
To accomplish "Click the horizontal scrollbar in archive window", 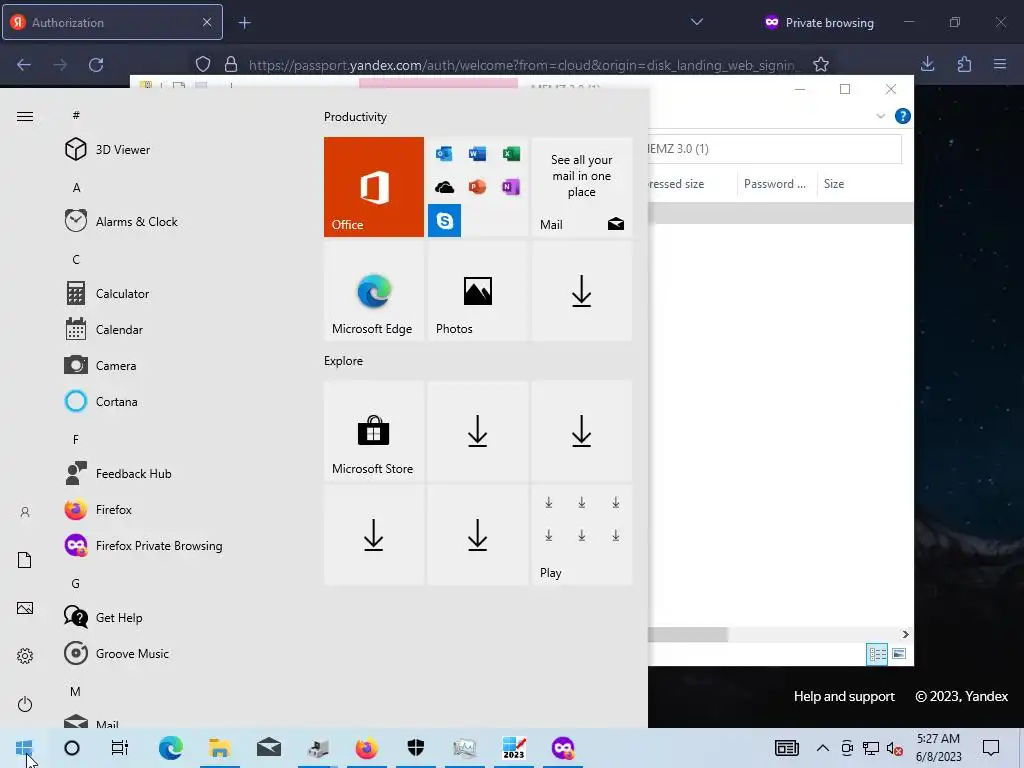I will [688, 634].
